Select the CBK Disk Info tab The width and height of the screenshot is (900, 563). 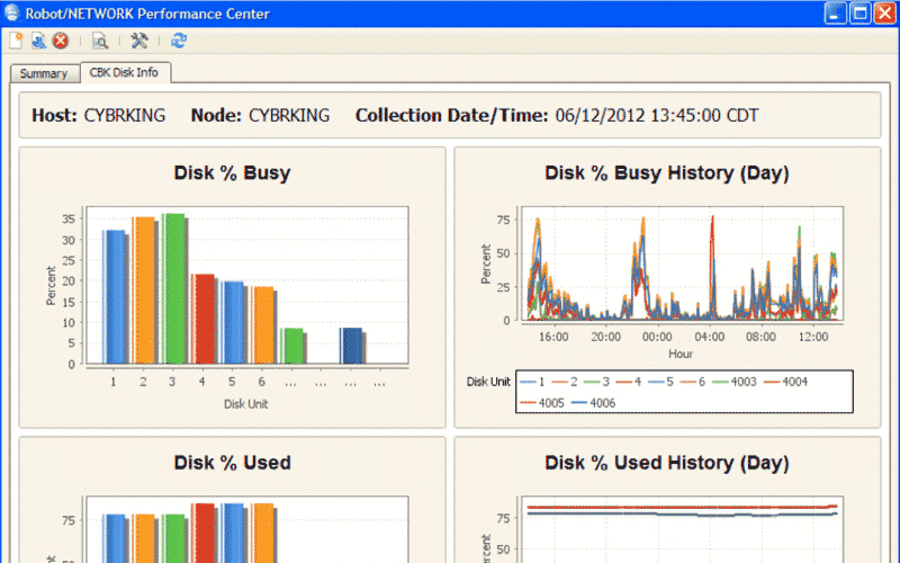coord(124,72)
